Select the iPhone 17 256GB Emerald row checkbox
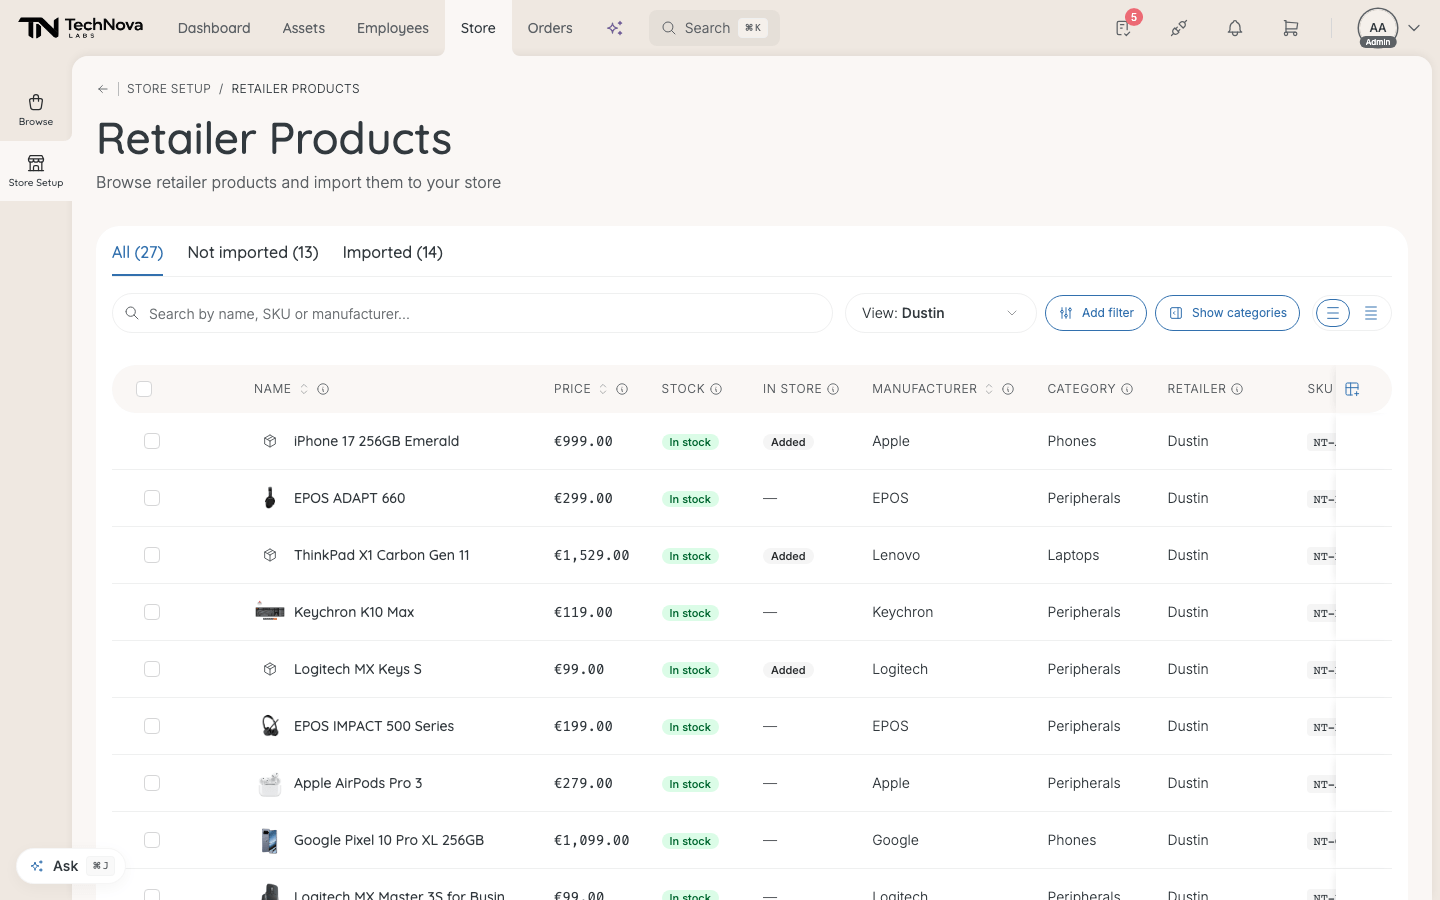The image size is (1440, 900). (x=152, y=441)
